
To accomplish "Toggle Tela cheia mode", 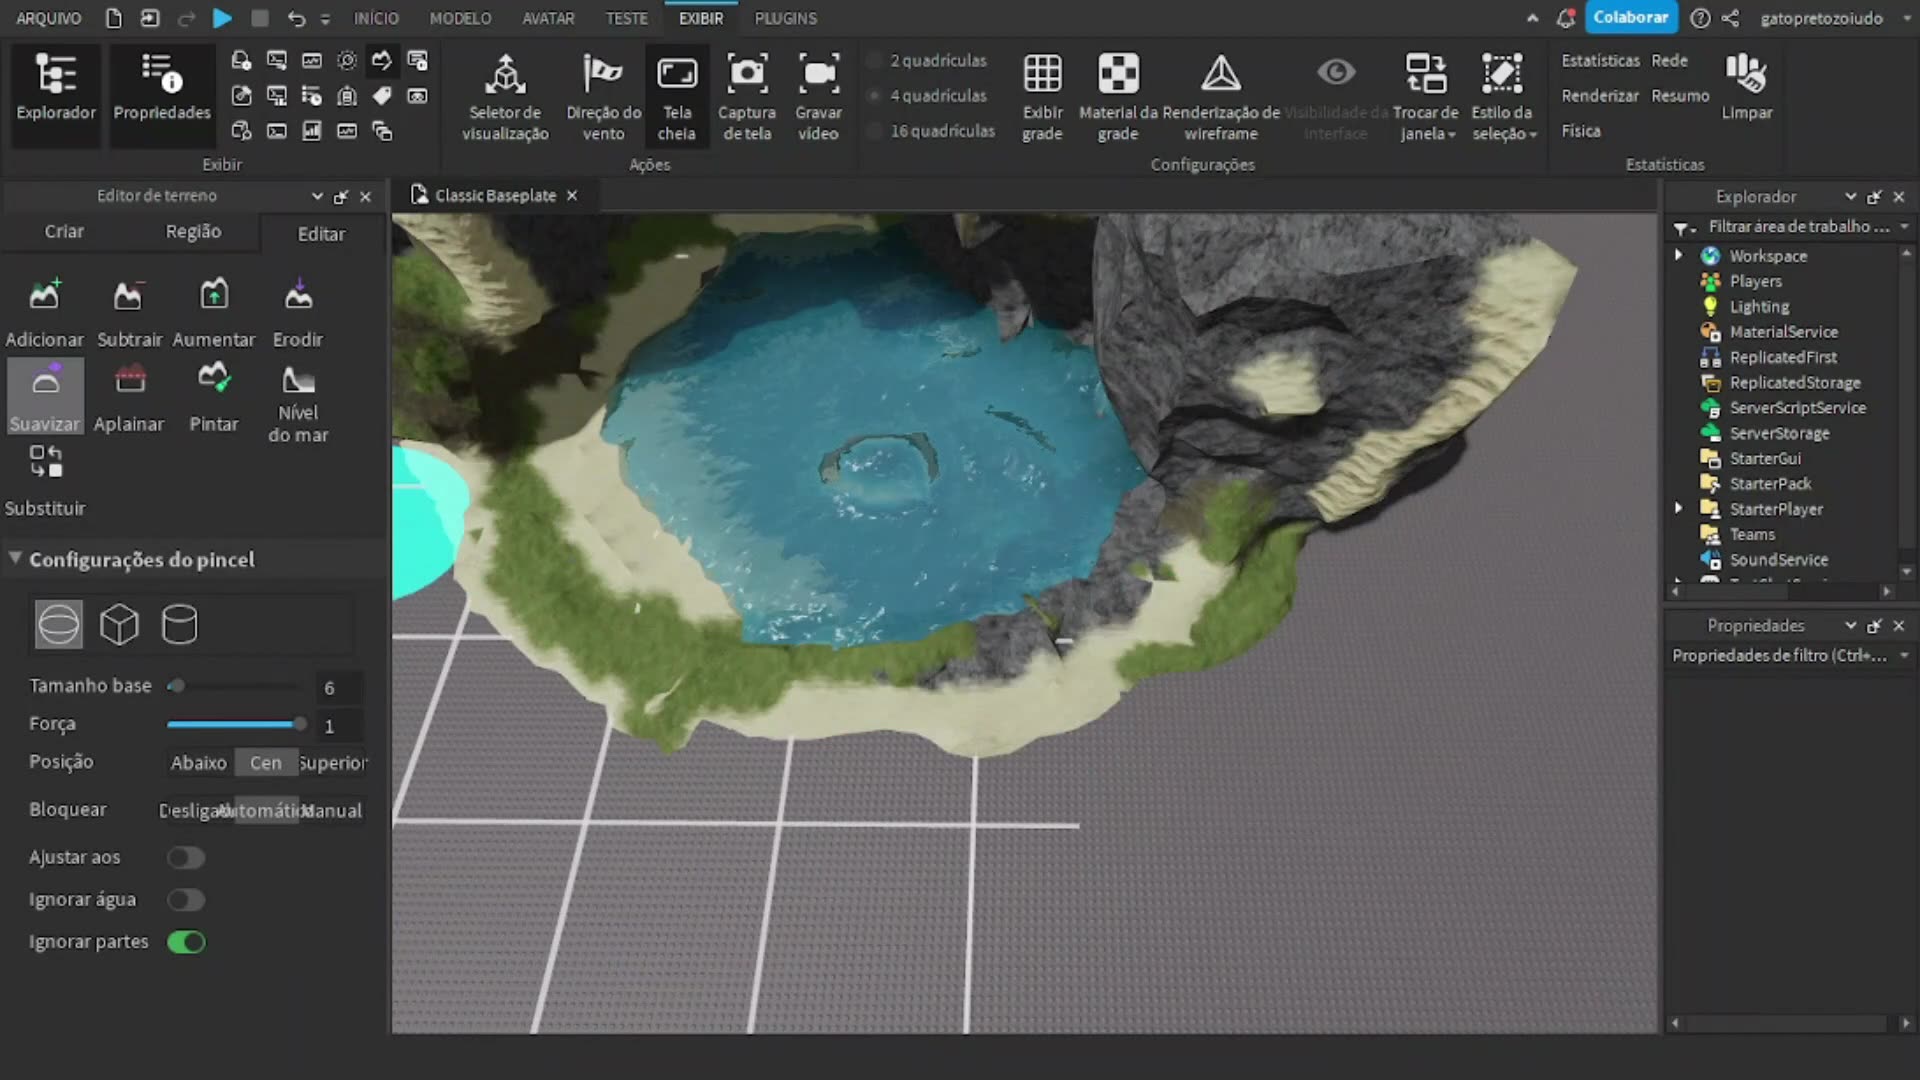I will click(x=677, y=95).
